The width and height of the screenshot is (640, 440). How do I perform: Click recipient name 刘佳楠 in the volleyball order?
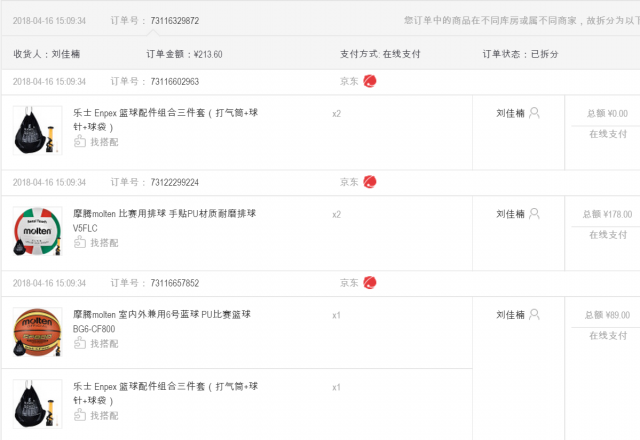(x=510, y=214)
